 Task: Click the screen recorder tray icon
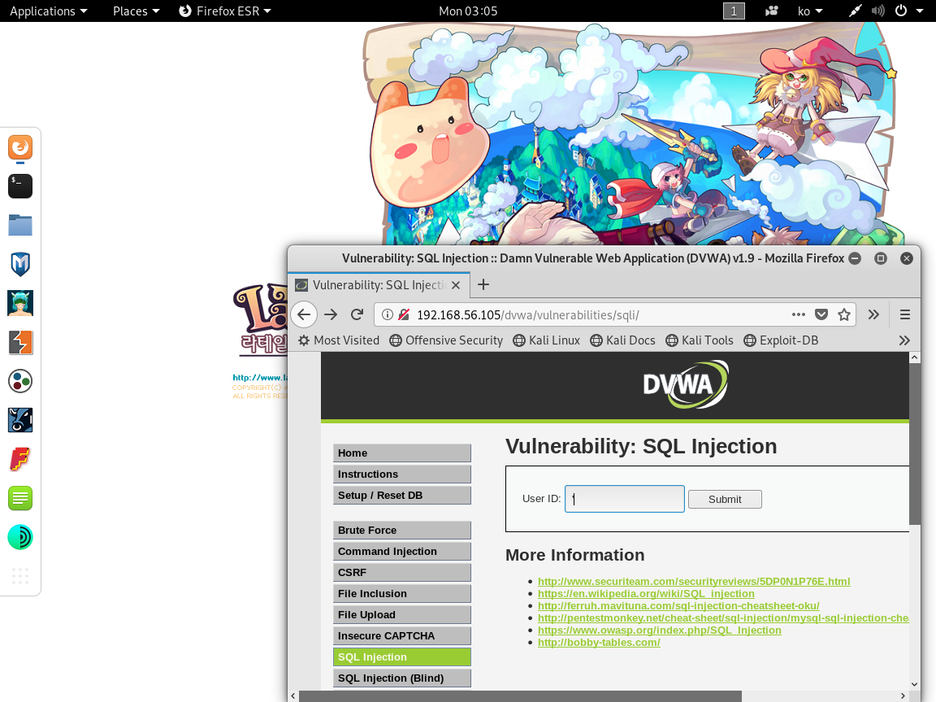pyautogui.click(x=771, y=11)
